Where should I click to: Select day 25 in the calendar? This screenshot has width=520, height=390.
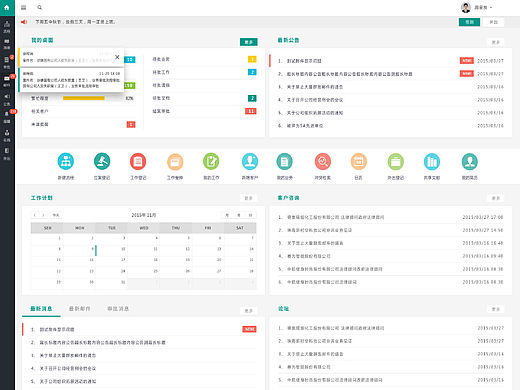[144, 272]
